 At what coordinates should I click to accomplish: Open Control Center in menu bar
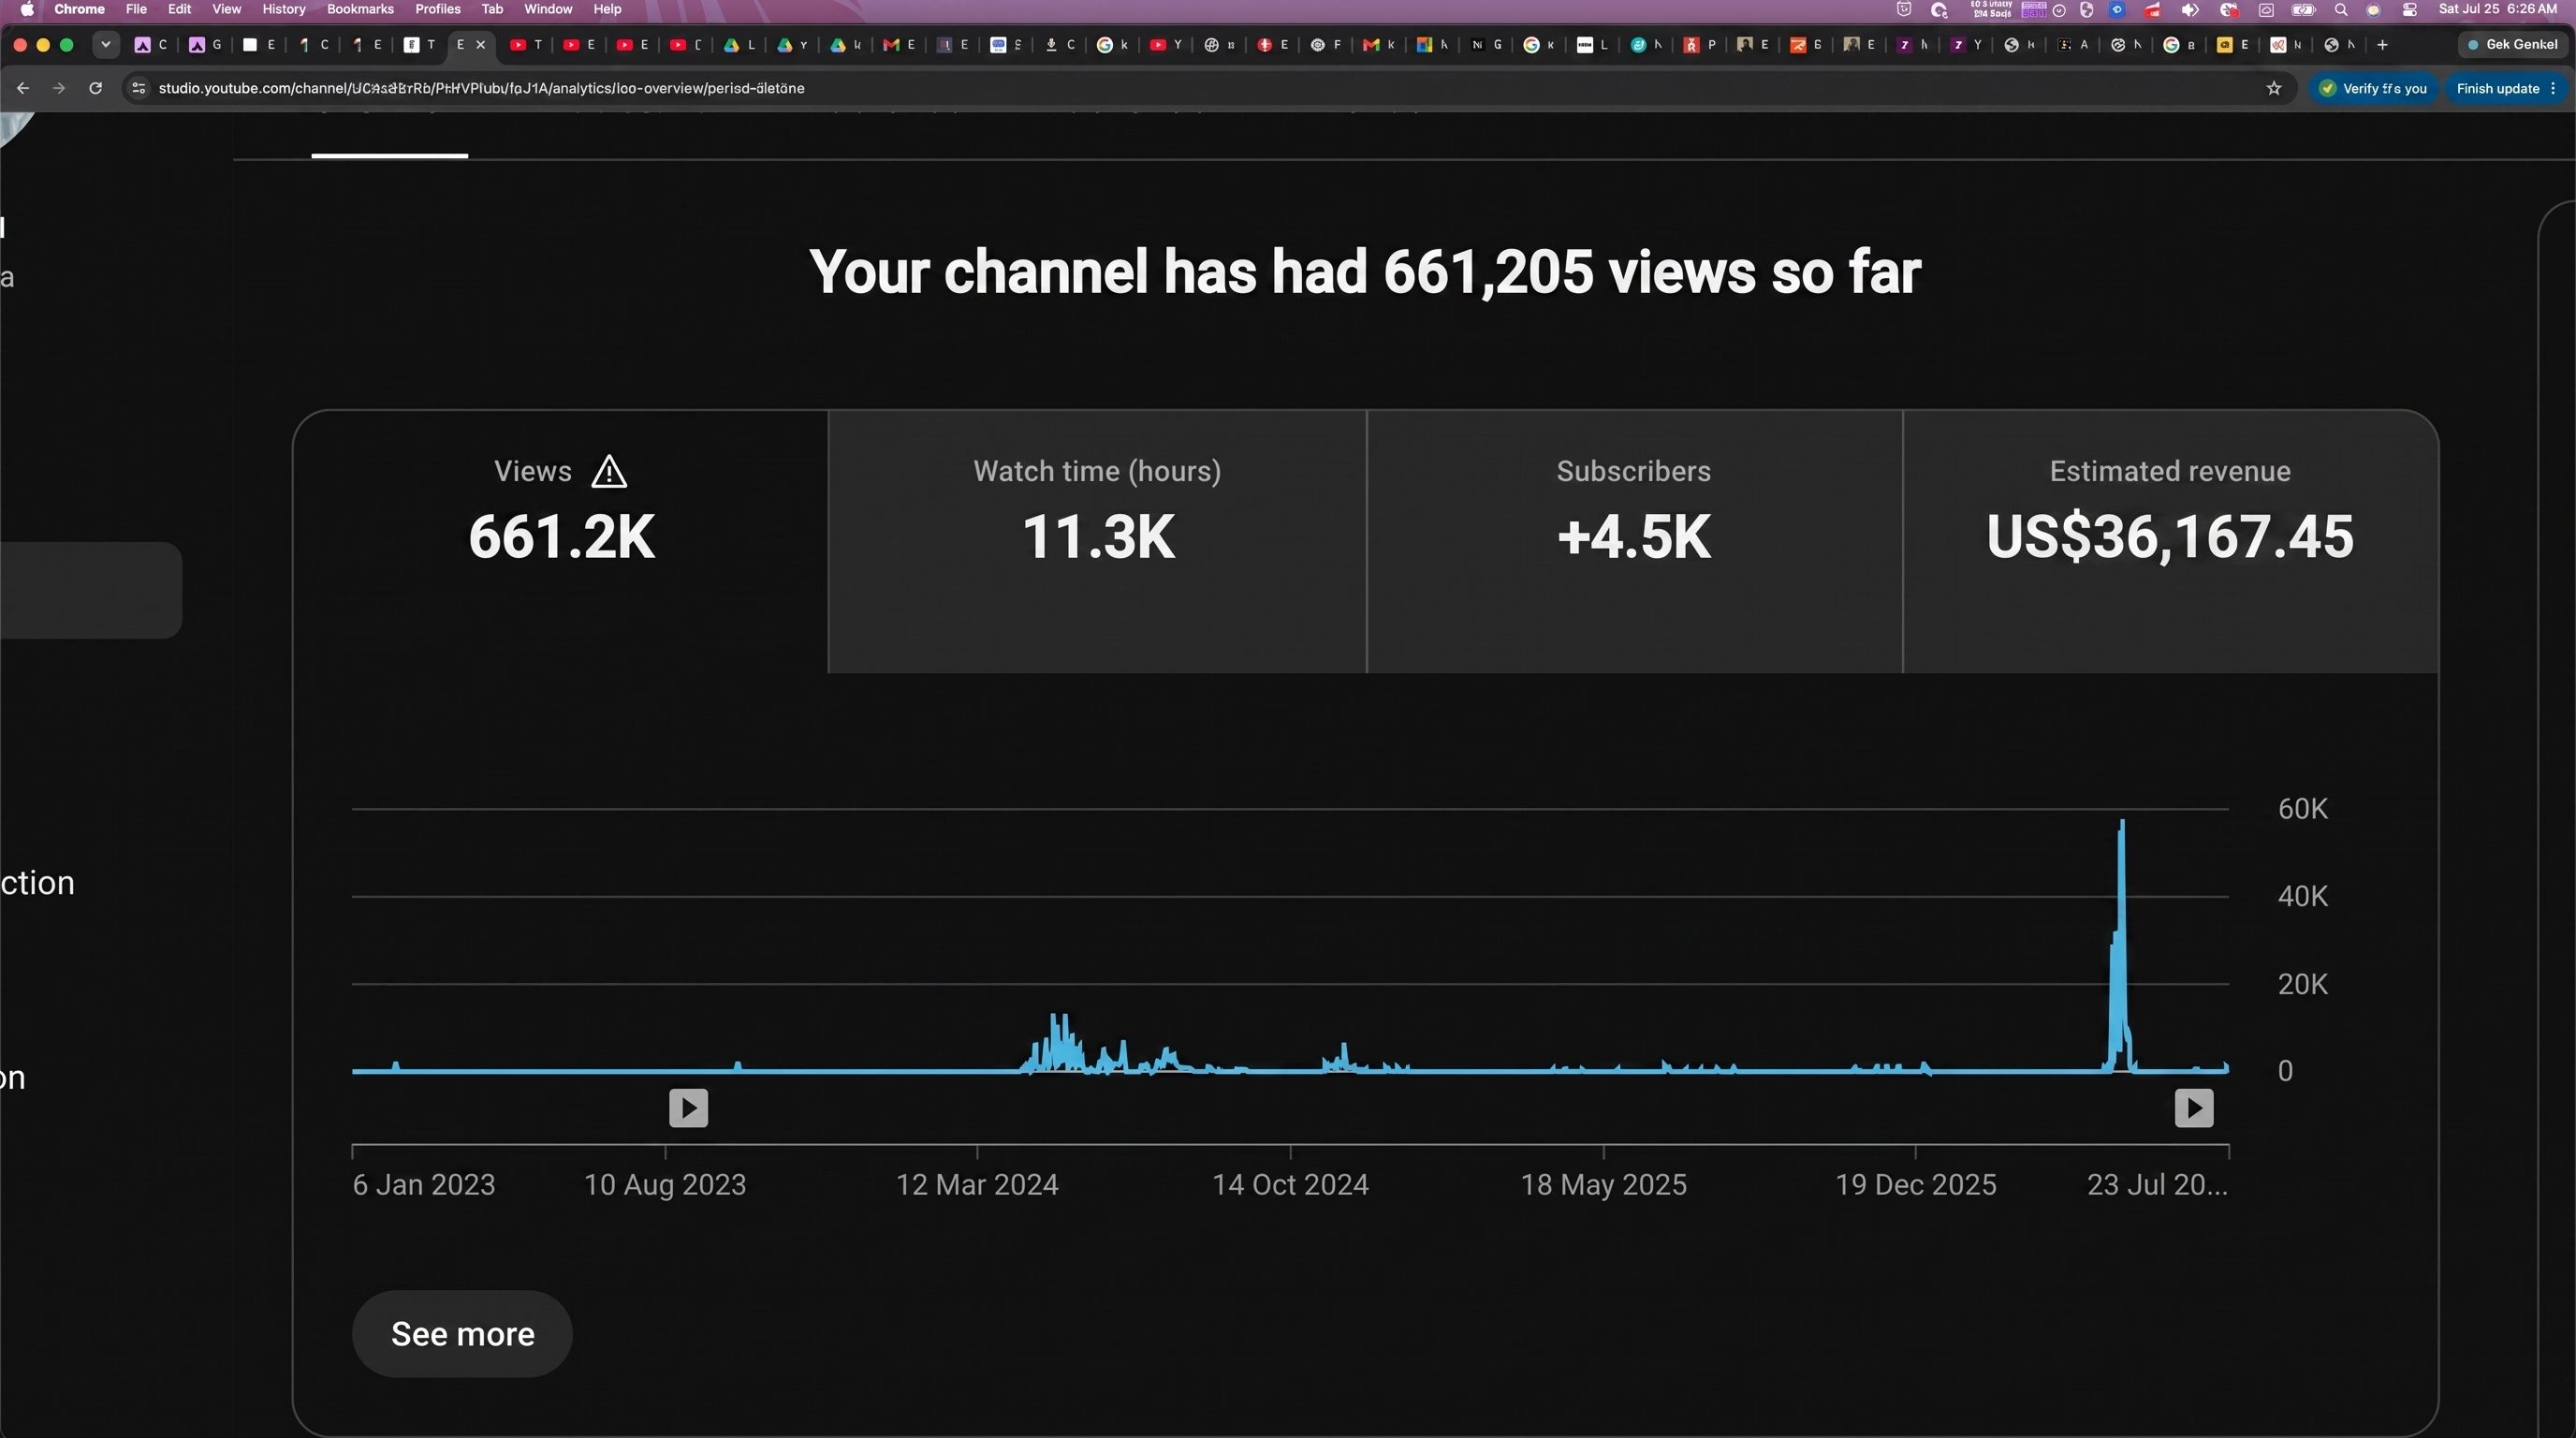click(x=2410, y=9)
